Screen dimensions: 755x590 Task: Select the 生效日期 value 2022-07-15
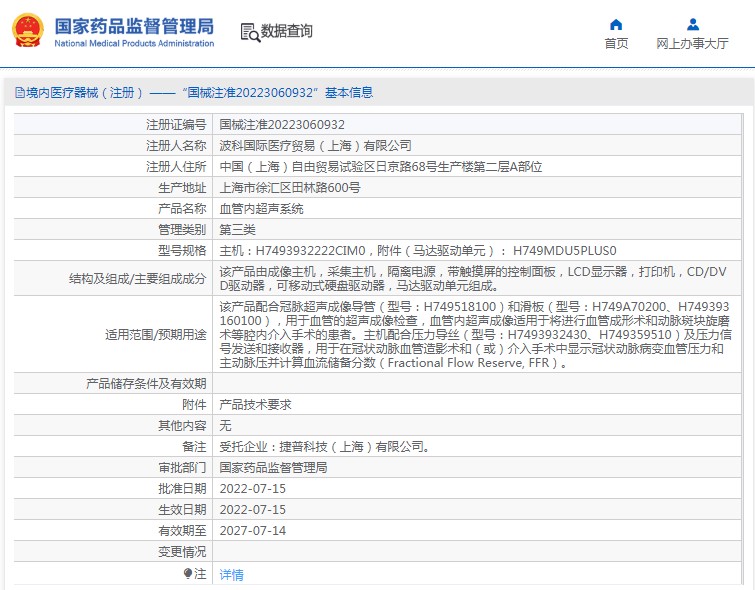(x=253, y=510)
